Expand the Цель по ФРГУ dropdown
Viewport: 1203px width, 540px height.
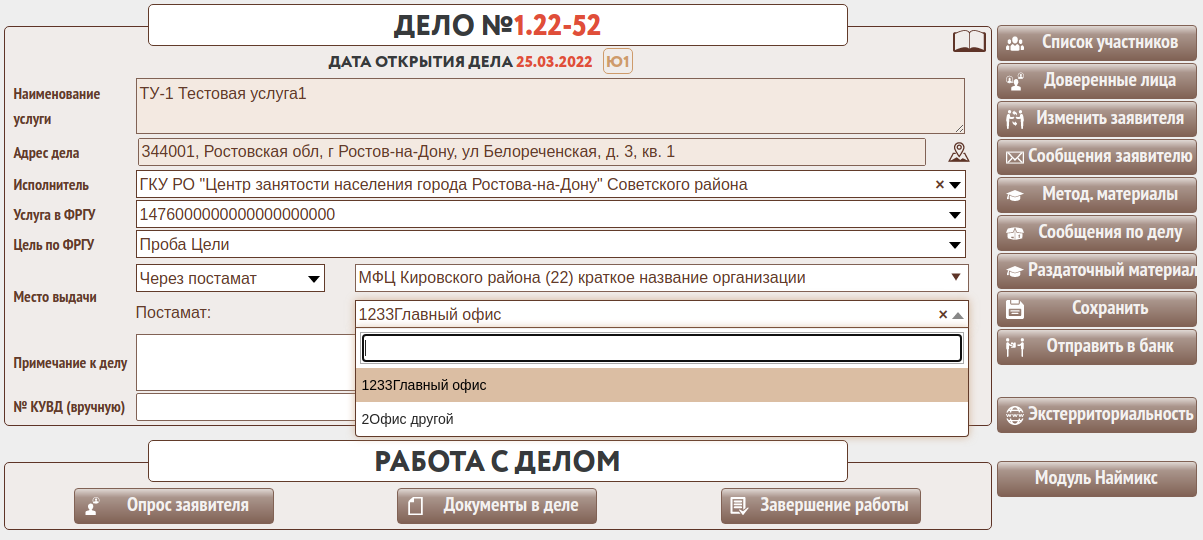pyautogui.click(x=955, y=245)
